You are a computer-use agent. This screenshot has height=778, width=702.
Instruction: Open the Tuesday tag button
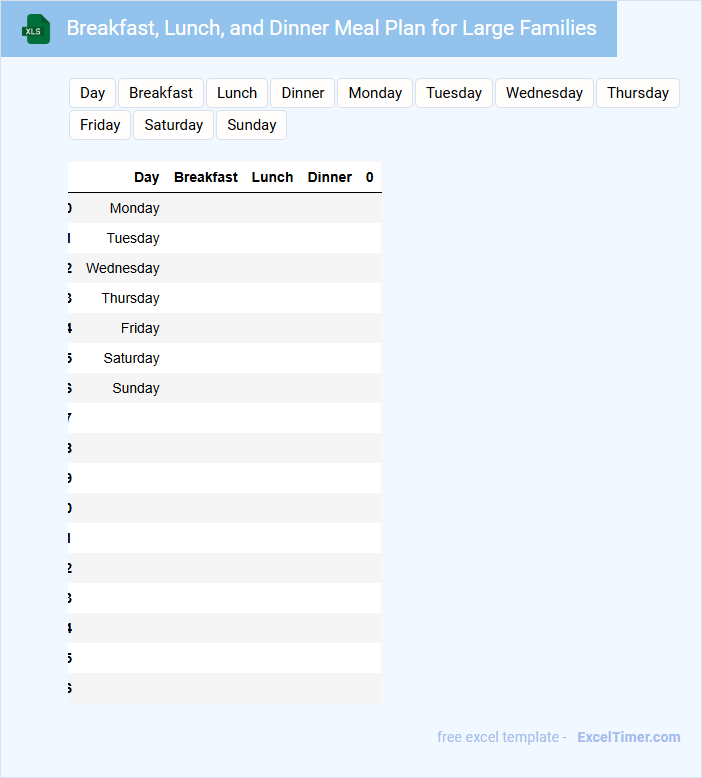(454, 93)
